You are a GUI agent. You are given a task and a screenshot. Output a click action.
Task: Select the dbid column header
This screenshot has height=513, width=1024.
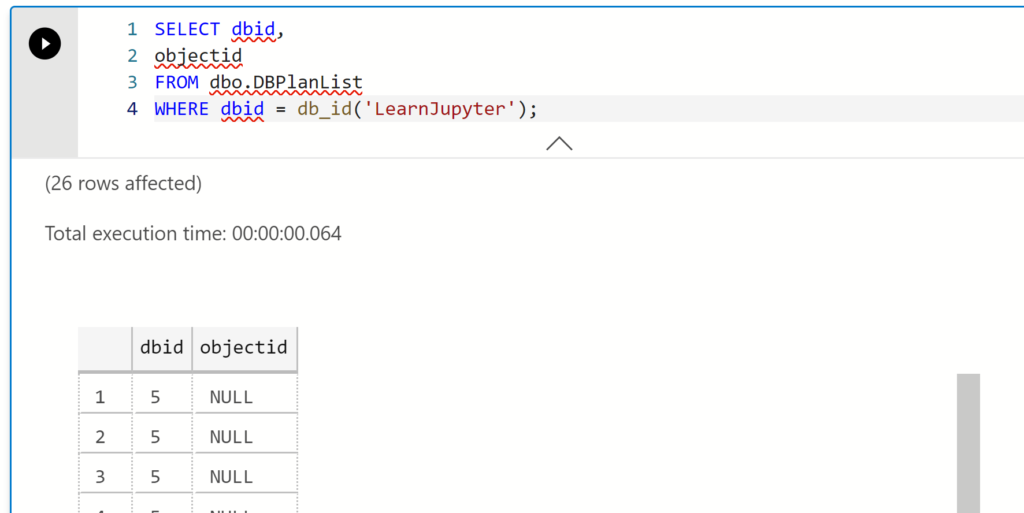tap(162, 348)
